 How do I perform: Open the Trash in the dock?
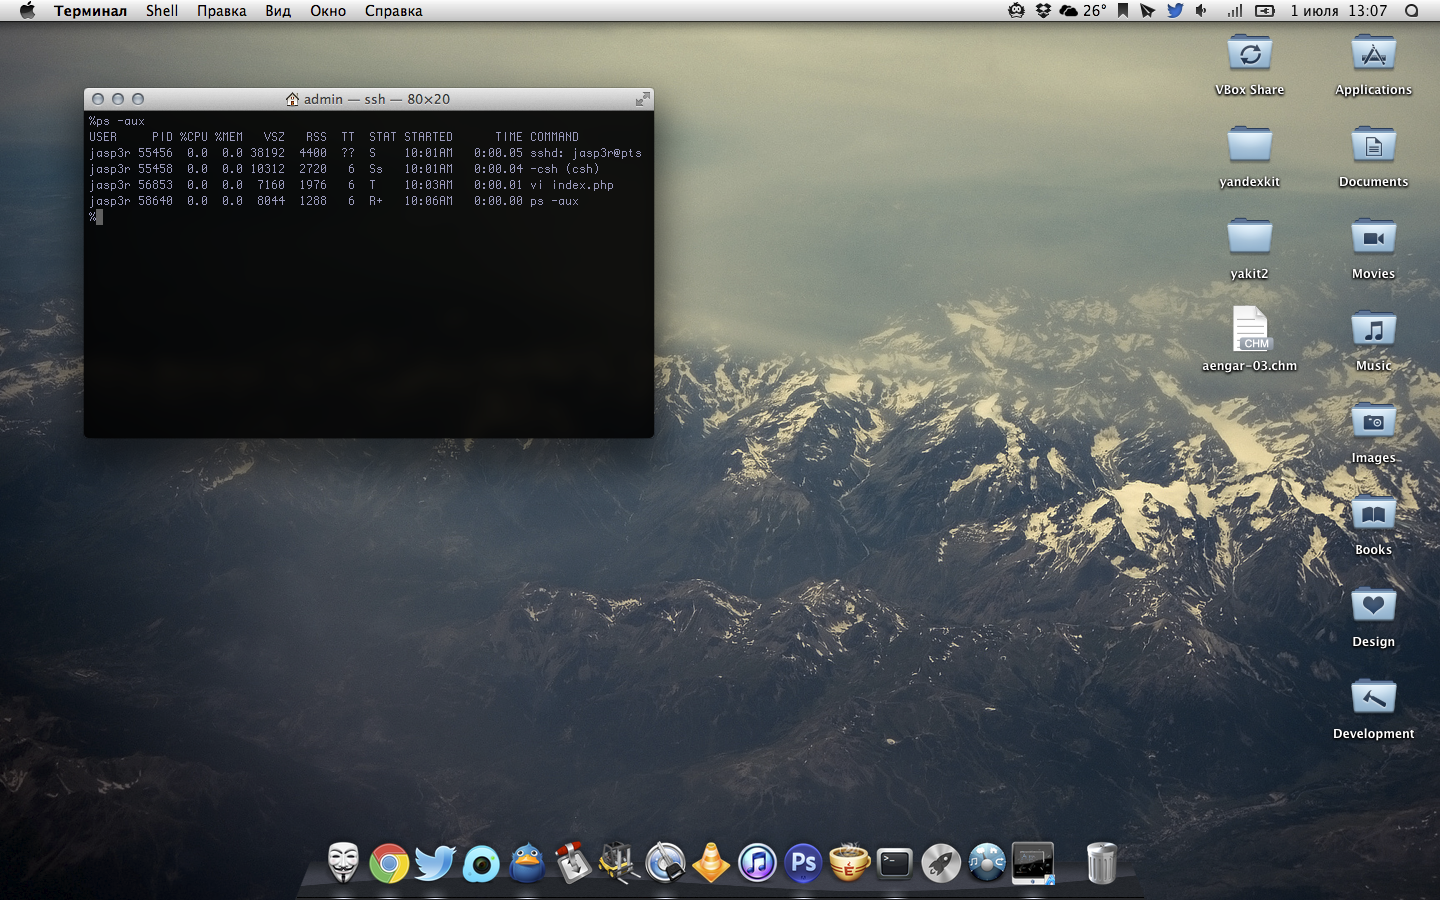1101,863
